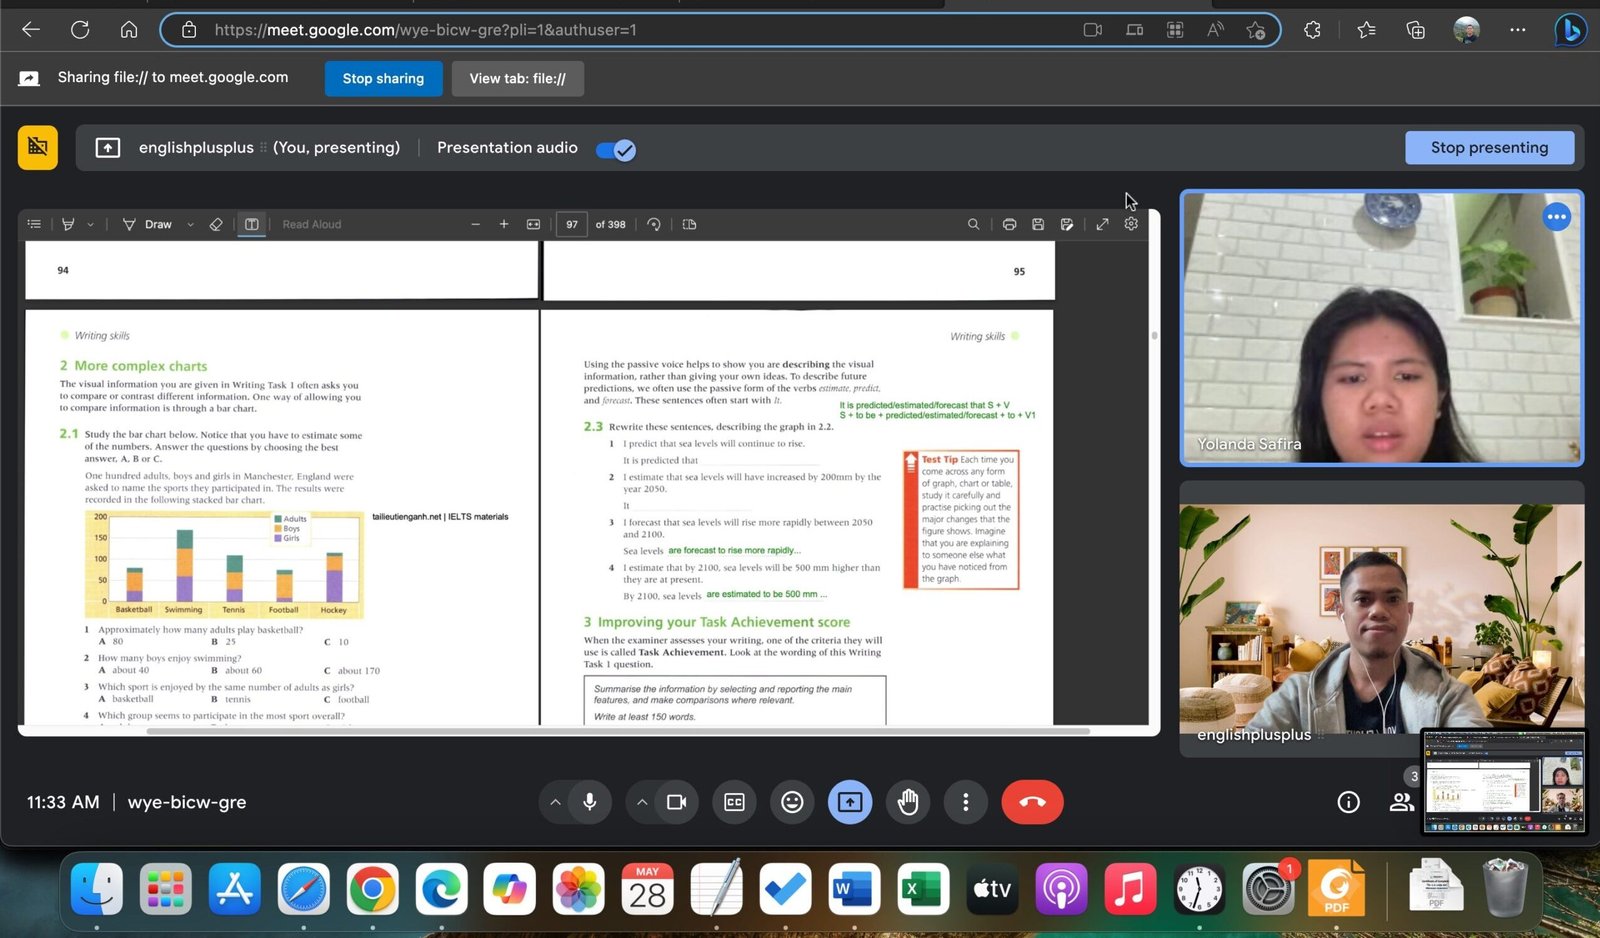Viewport: 1600px width, 938px height.
Task: Disable the Presentation audio toggle
Action: [615, 149]
